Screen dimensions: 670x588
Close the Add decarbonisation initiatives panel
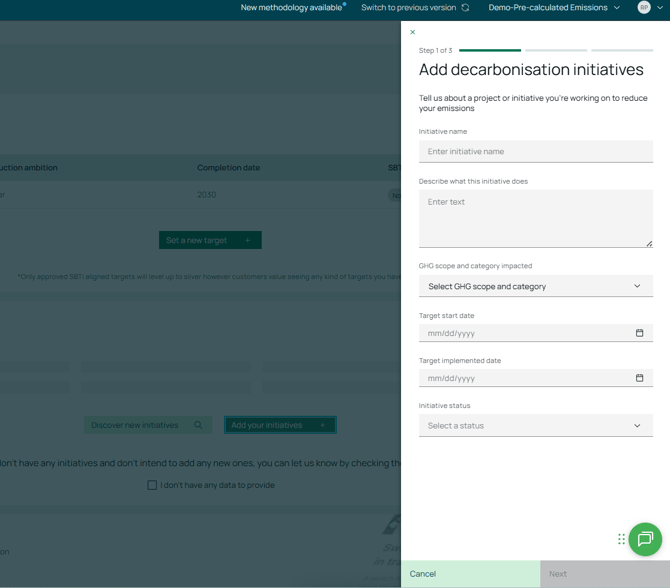[x=412, y=32]
